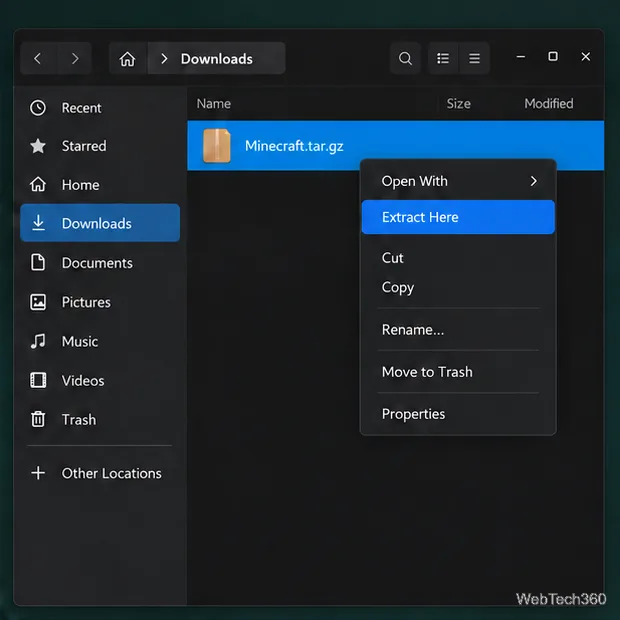
Task: Open the hamburger menu icon
Action: (x=474, y=59)
